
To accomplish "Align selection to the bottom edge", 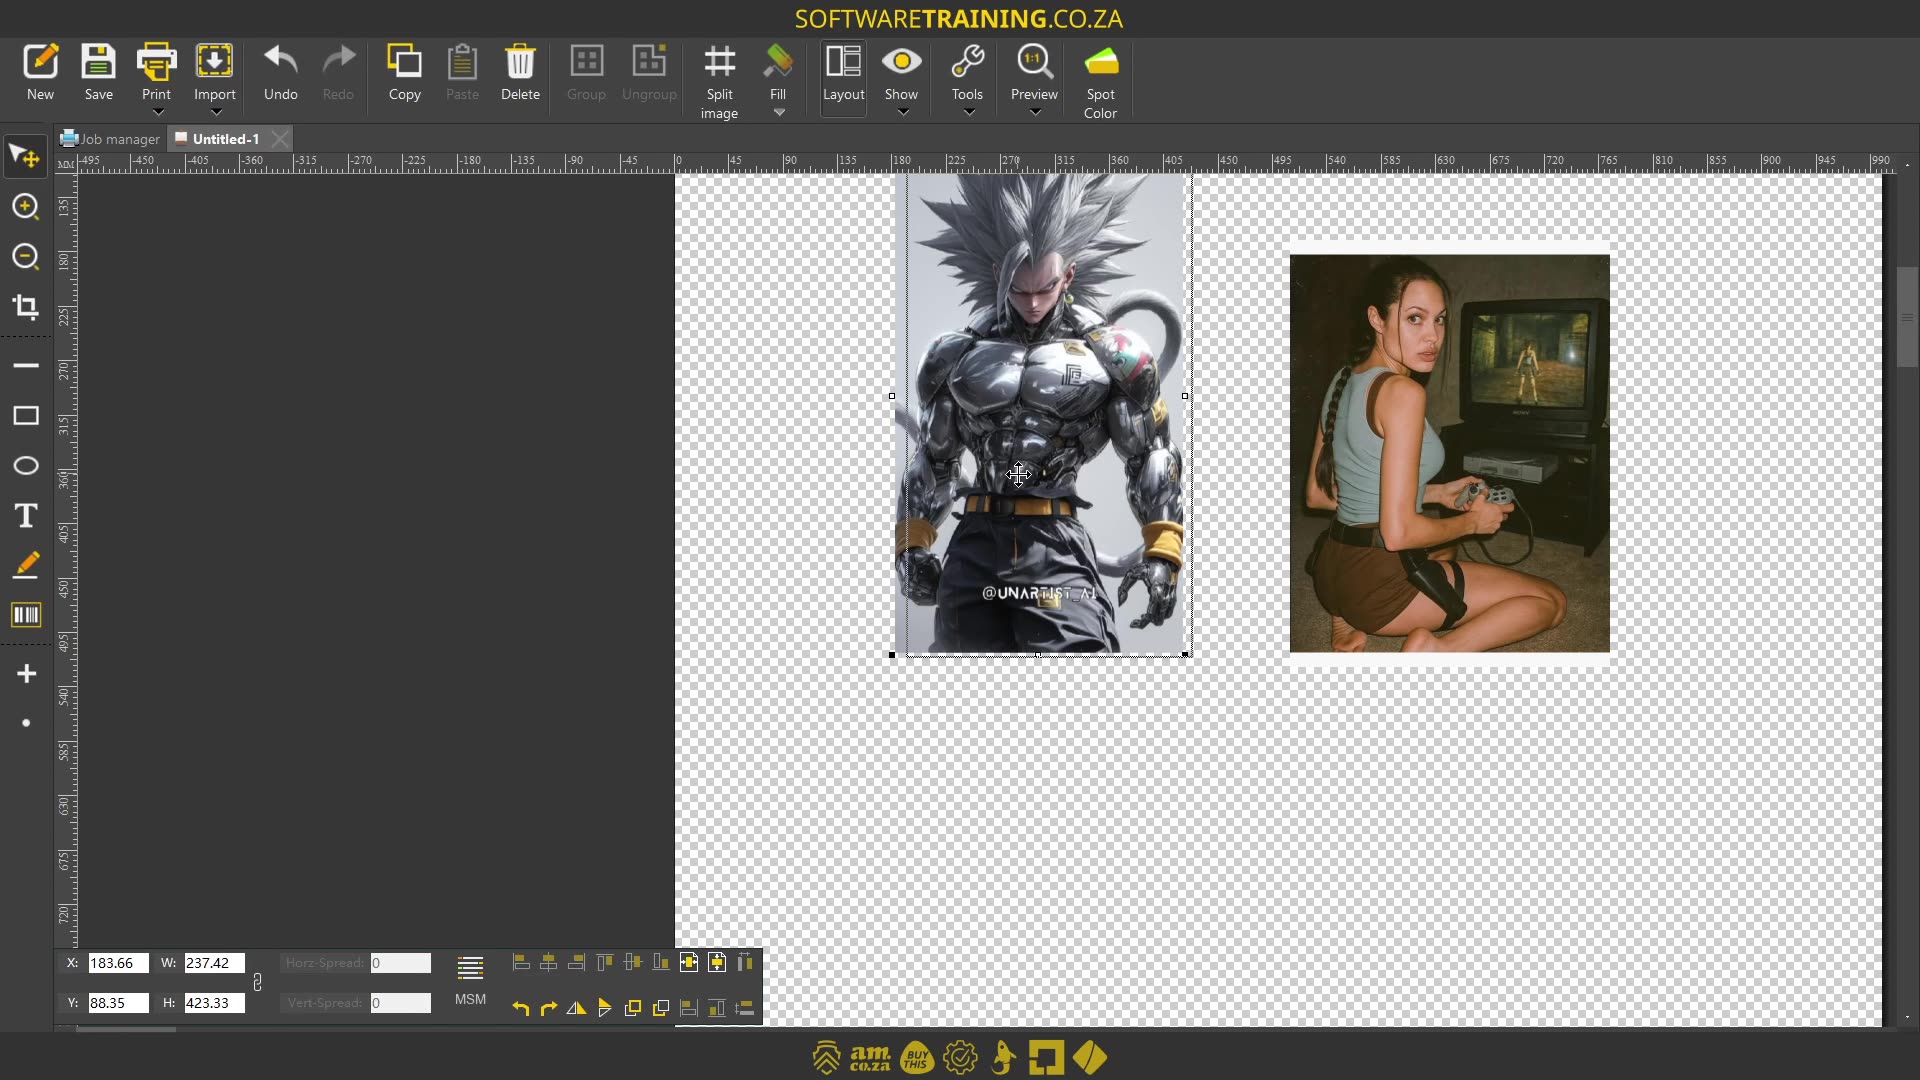I will tap(660, 963).
